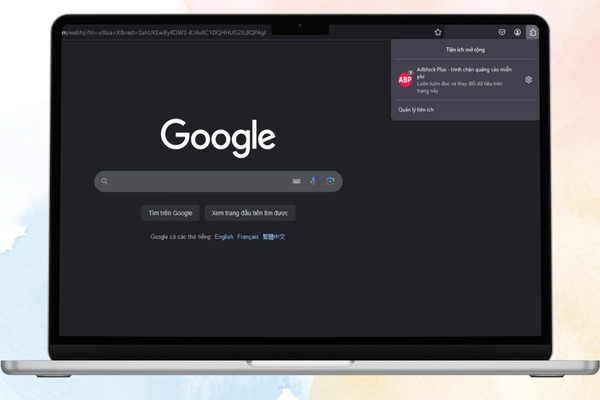Start voice search with microphone icon
Image resolution: width=600 pixels, height=400 pixels.
313,181
